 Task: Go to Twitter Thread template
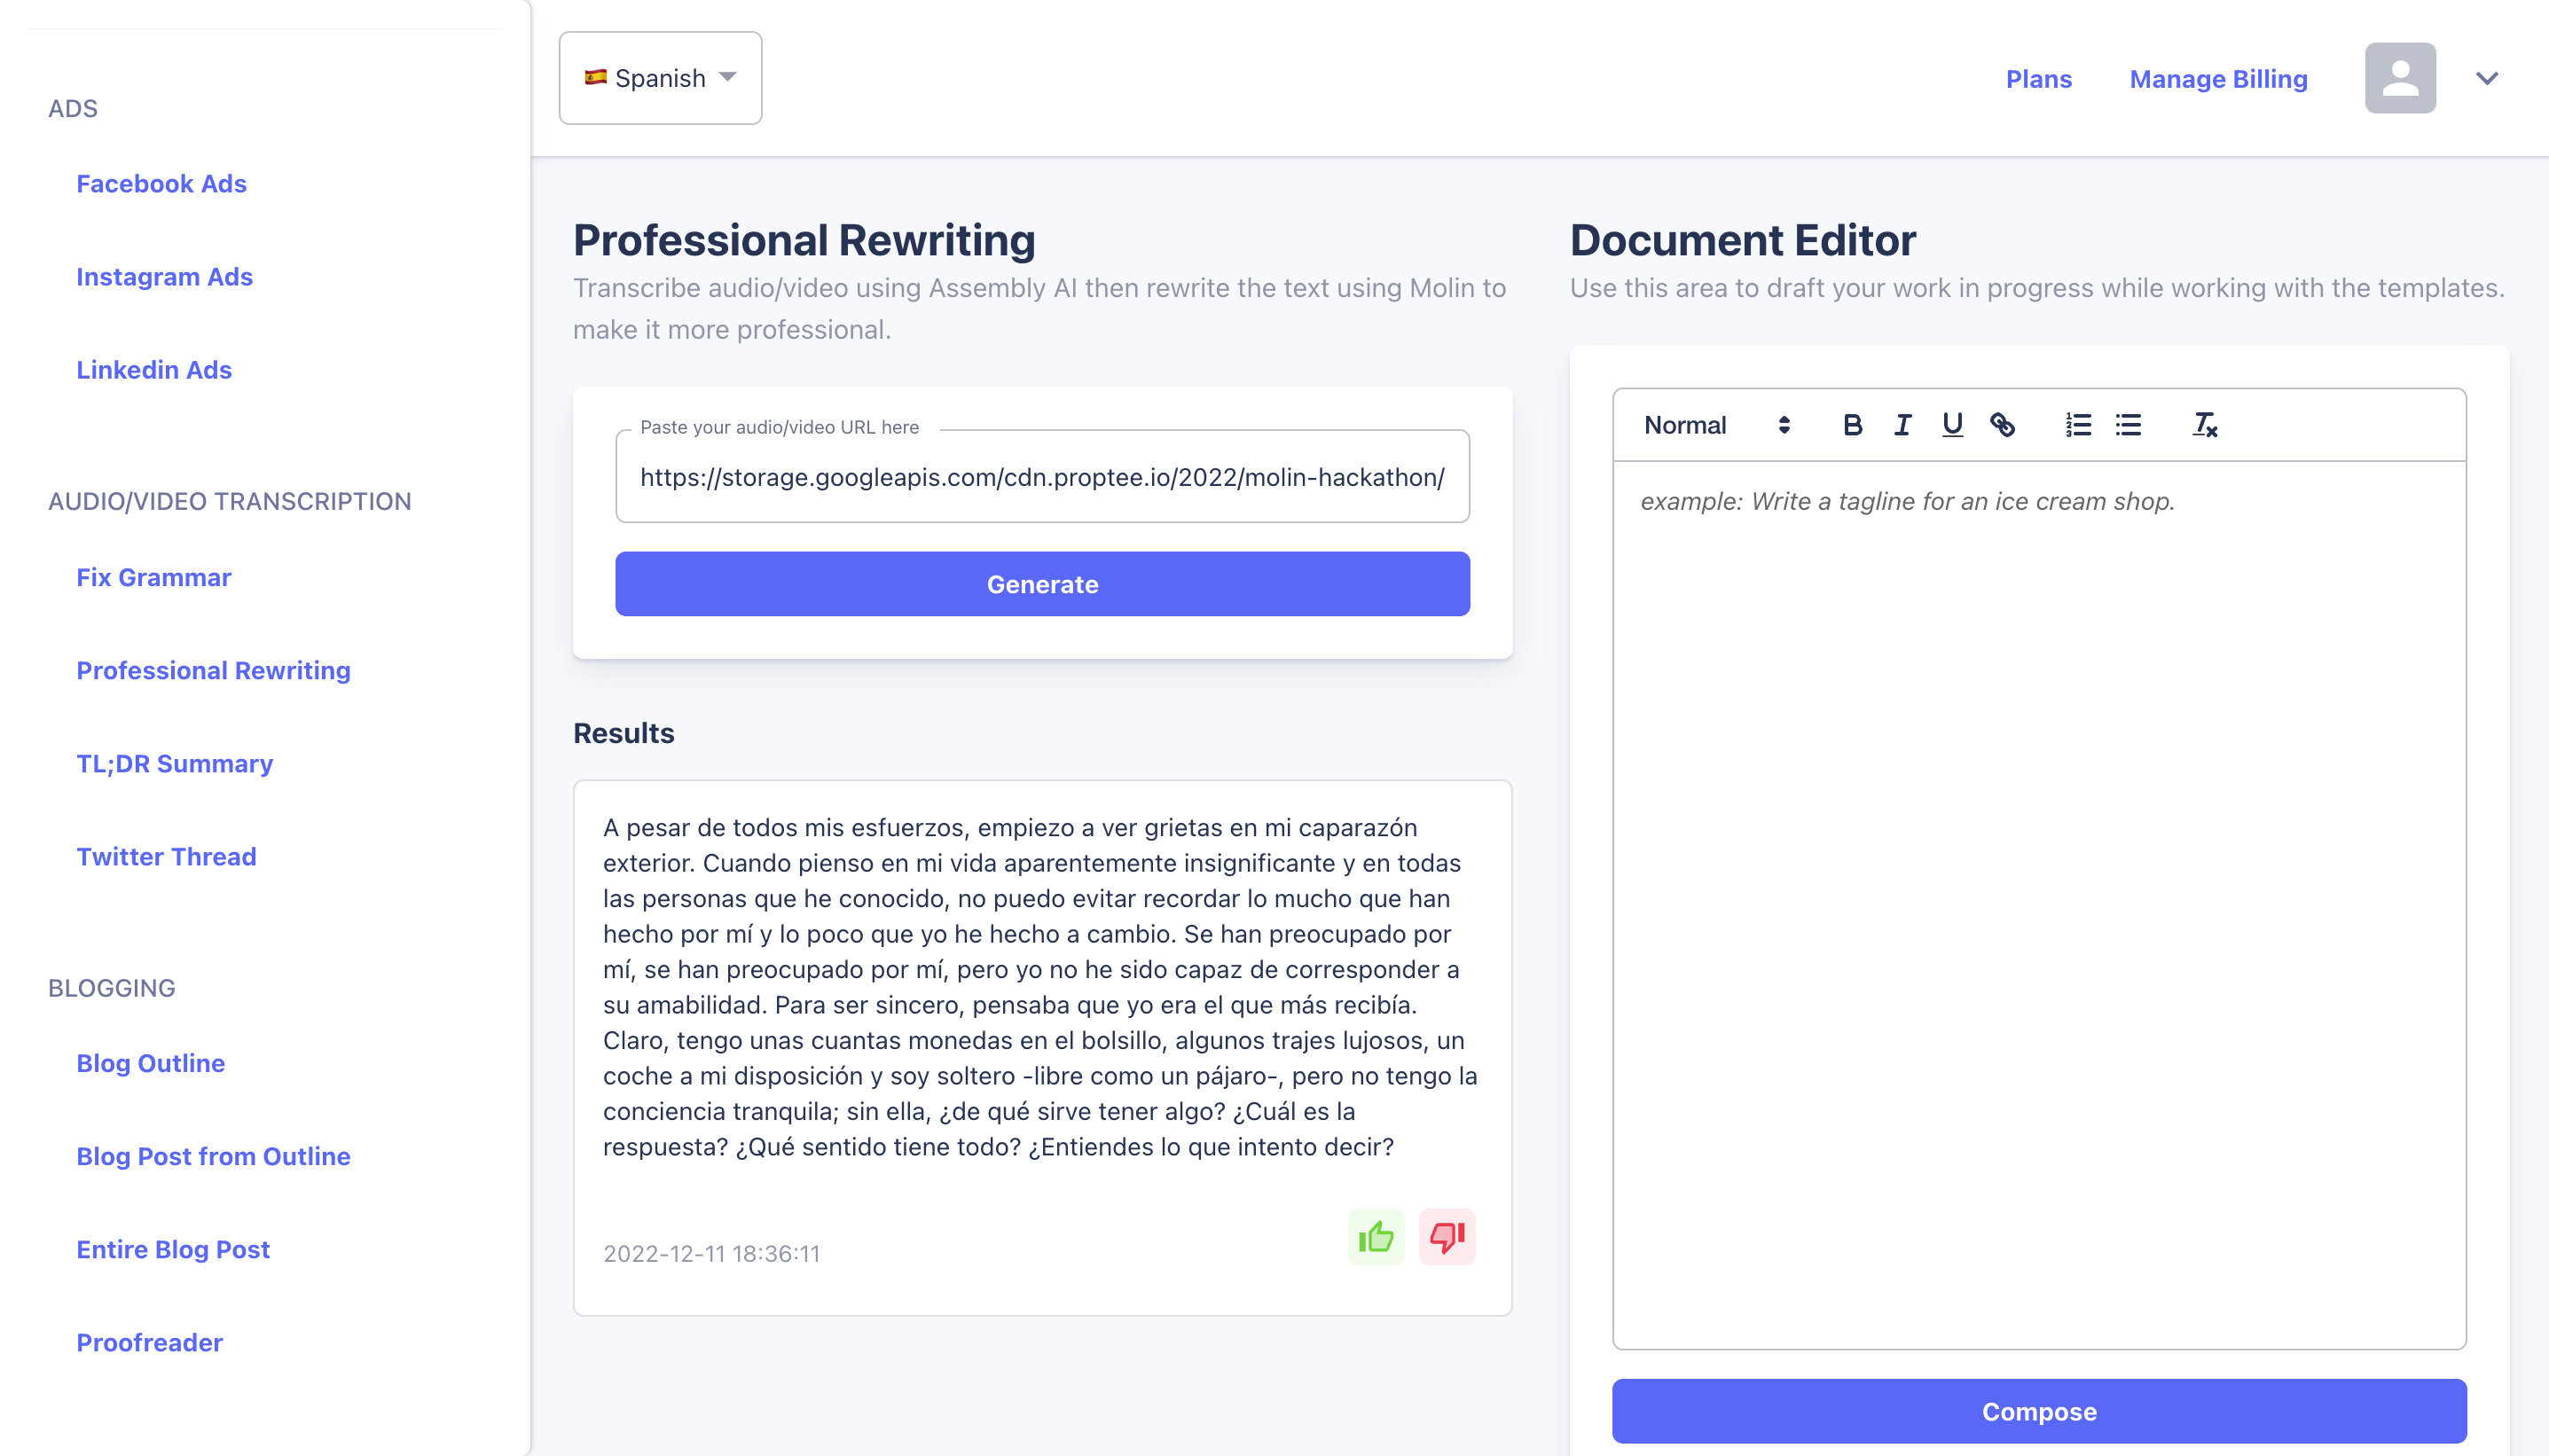tap(166, 856)
